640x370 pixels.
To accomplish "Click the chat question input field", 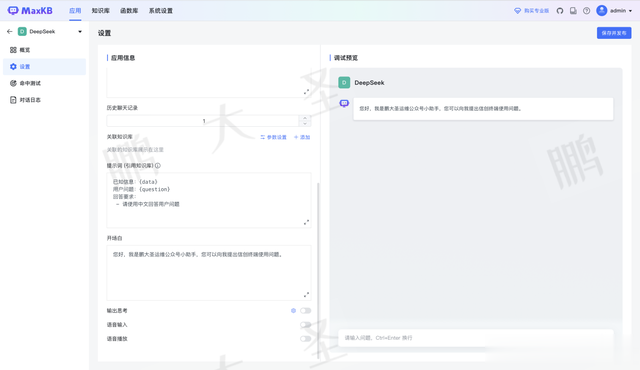I will [x=476, y=338].
